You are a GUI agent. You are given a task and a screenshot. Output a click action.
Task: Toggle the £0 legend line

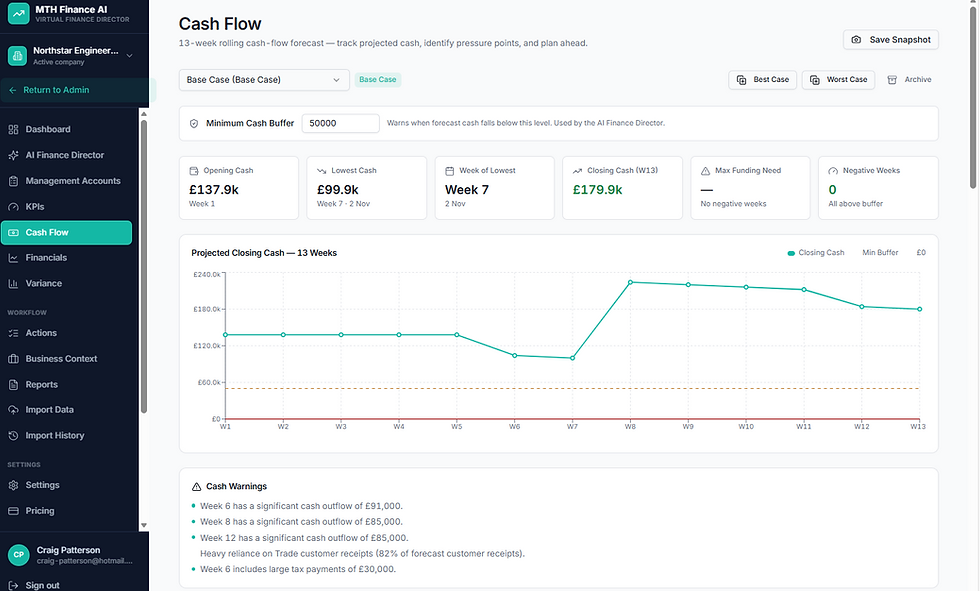click(x=921, y=253)
